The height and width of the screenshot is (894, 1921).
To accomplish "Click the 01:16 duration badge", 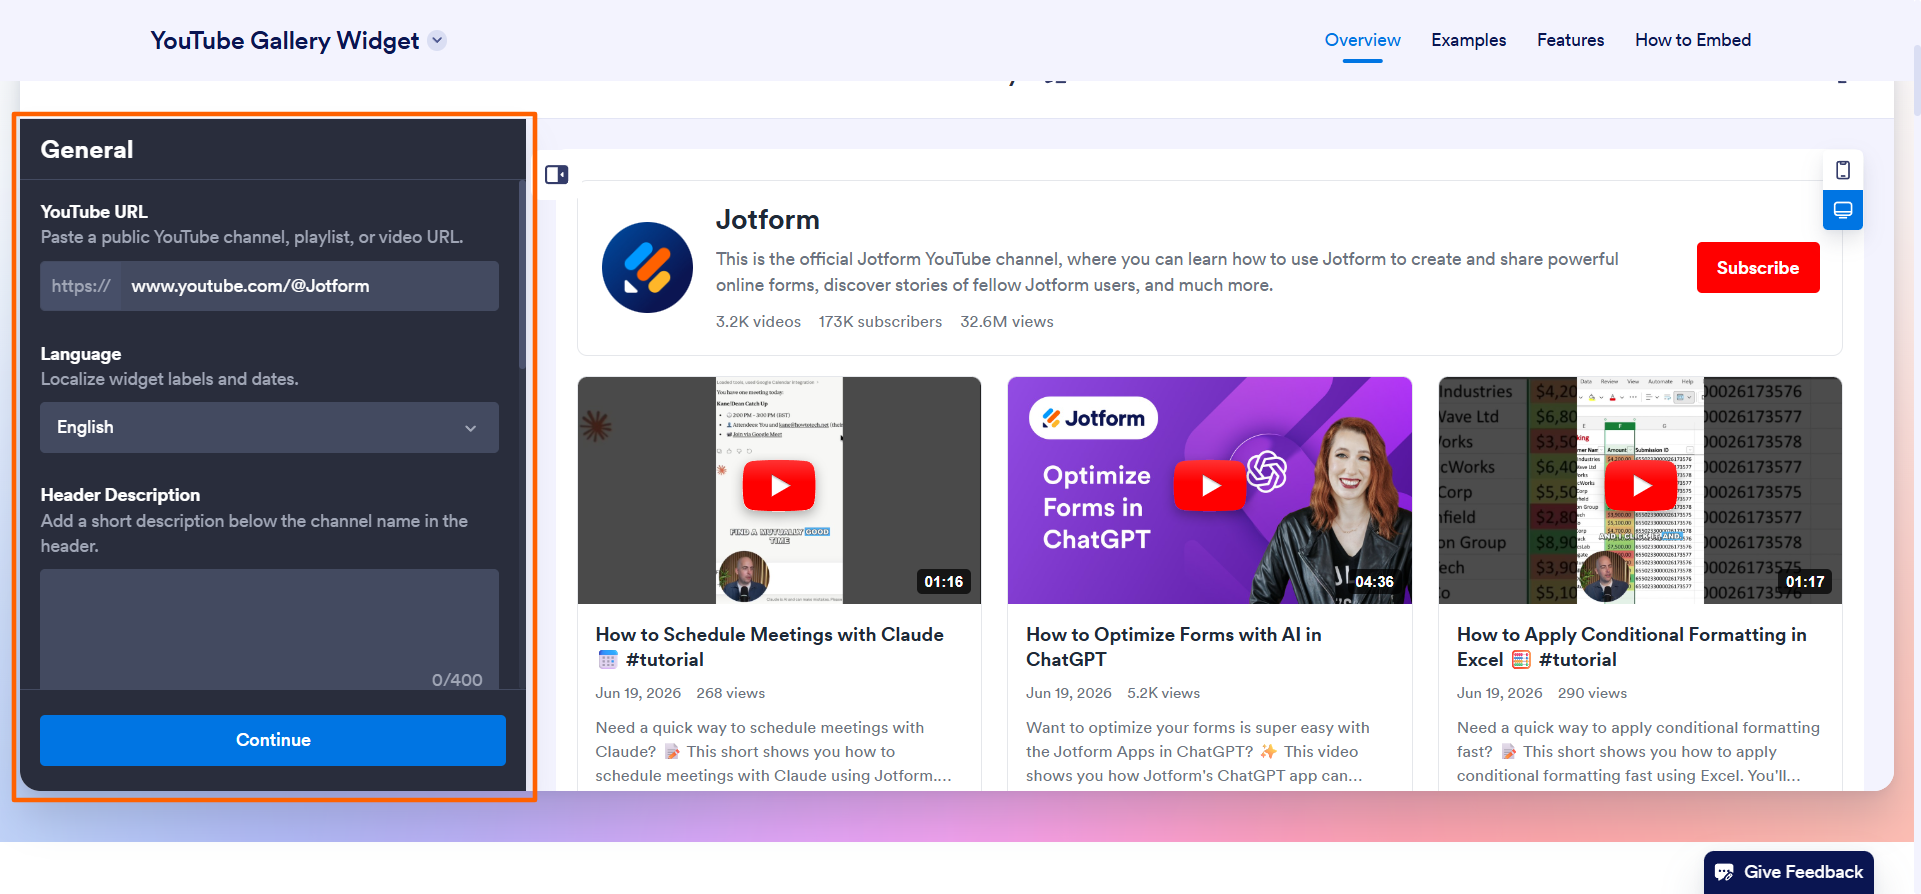I will click(943, 582).
